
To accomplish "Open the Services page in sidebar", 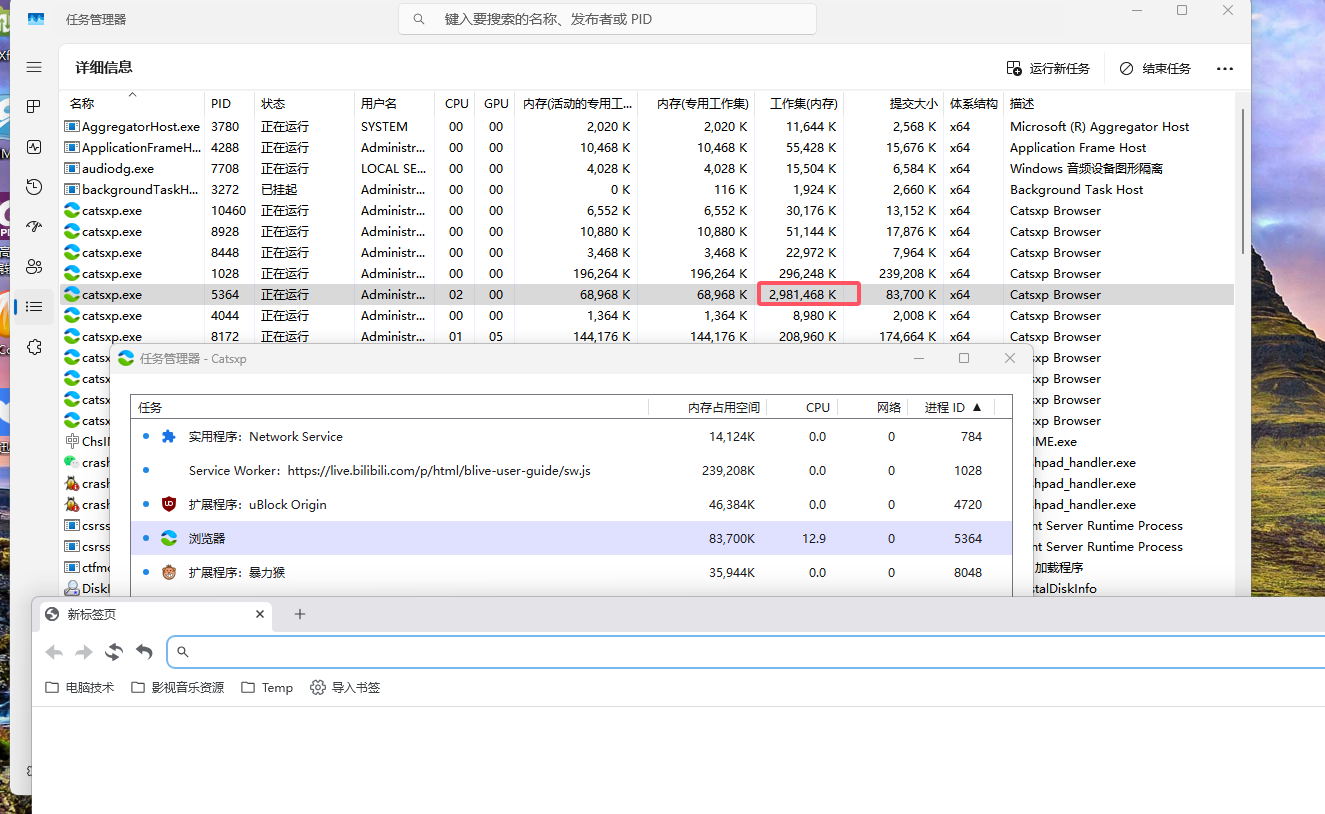I will (34, 346).
